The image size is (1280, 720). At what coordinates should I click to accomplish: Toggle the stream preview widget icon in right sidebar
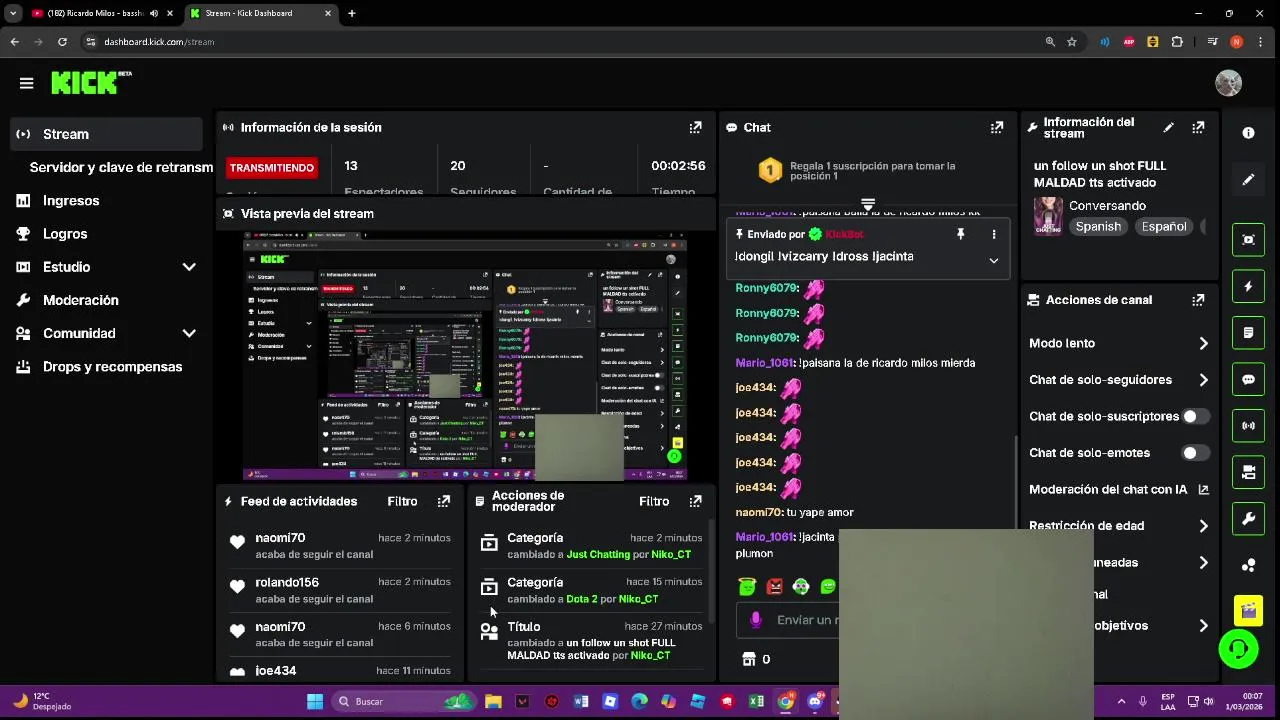pyautogui.click(x=1248, y=240)
